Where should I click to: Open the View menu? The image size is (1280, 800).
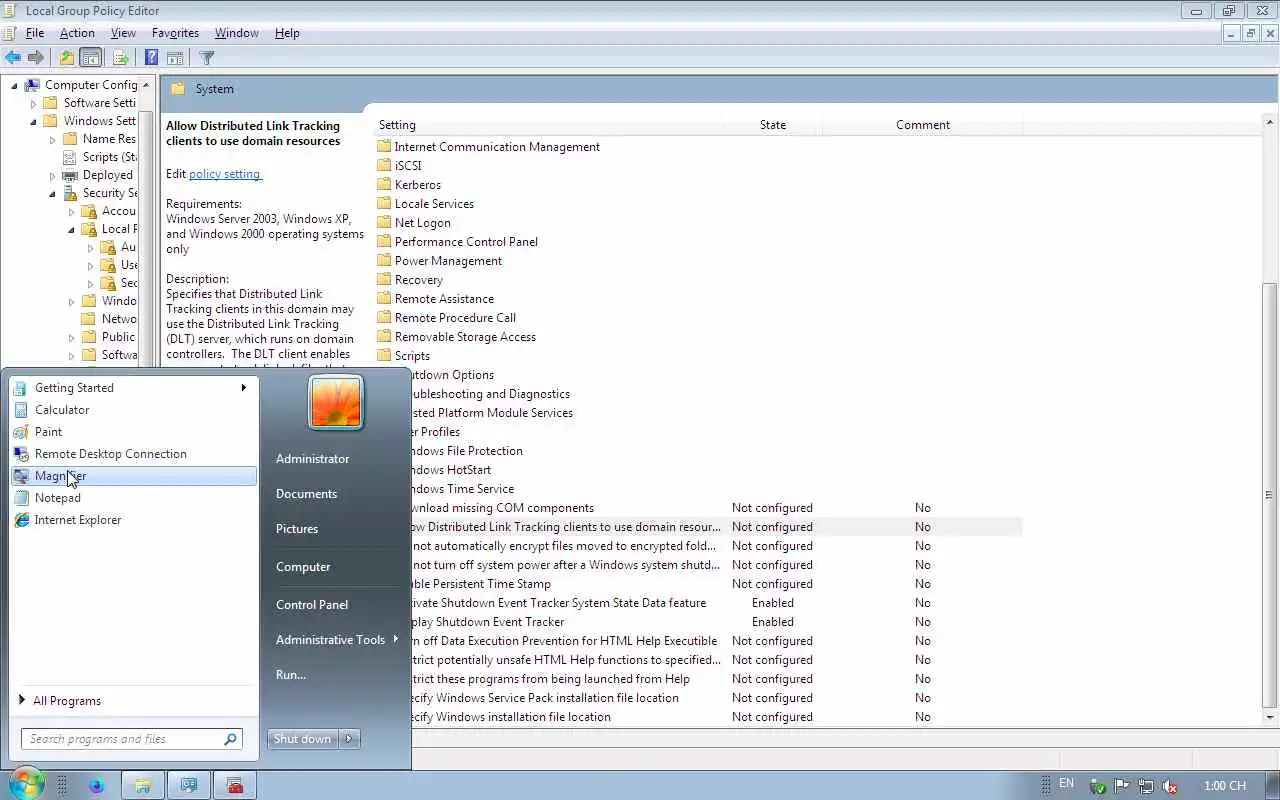pos(123,33)
